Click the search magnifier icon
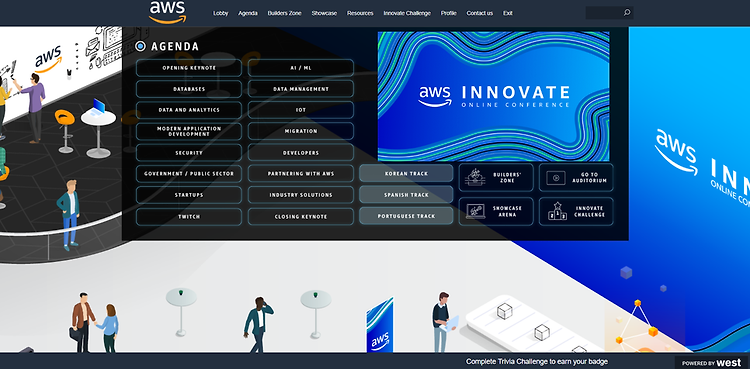The width and height of the screenshot is (750, 369). 627,13
